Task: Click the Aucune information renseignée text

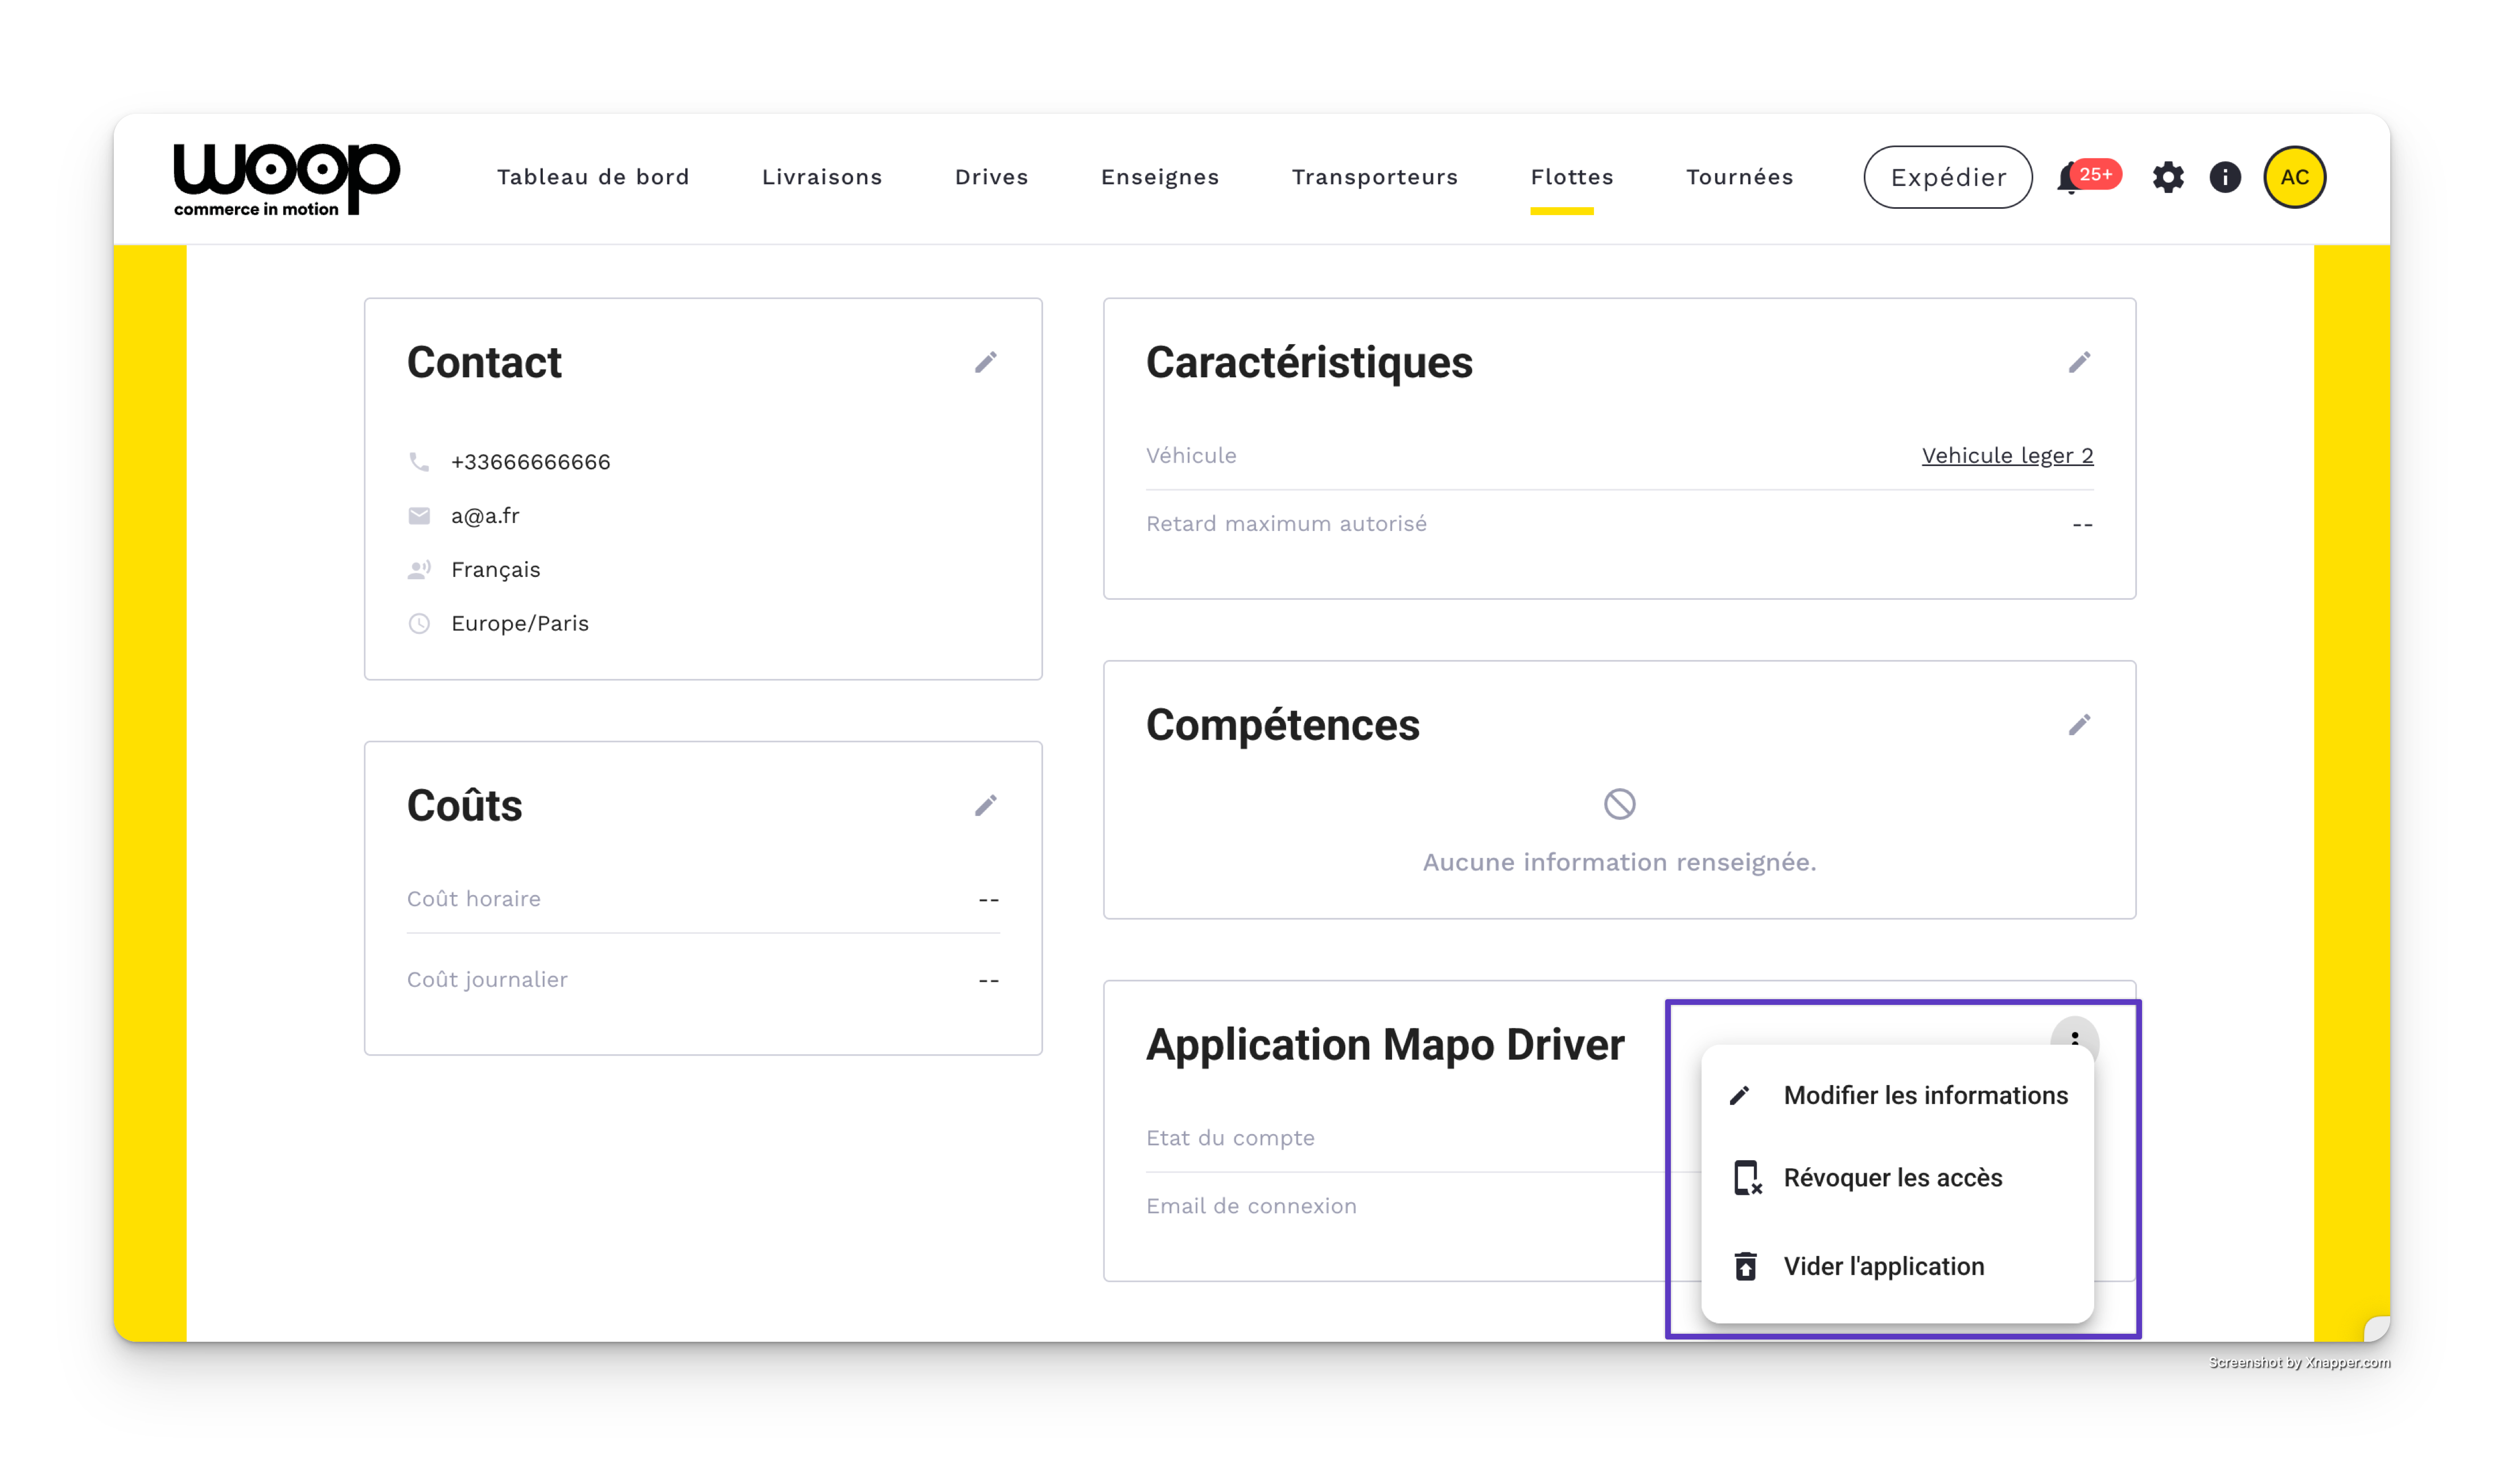Action: coord(1619,862)
